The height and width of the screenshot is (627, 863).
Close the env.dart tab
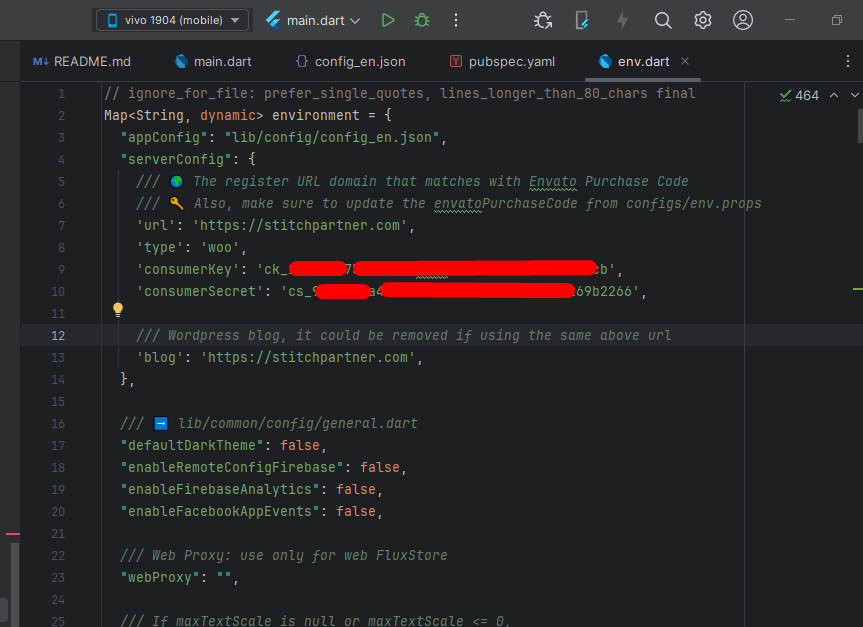685,61
